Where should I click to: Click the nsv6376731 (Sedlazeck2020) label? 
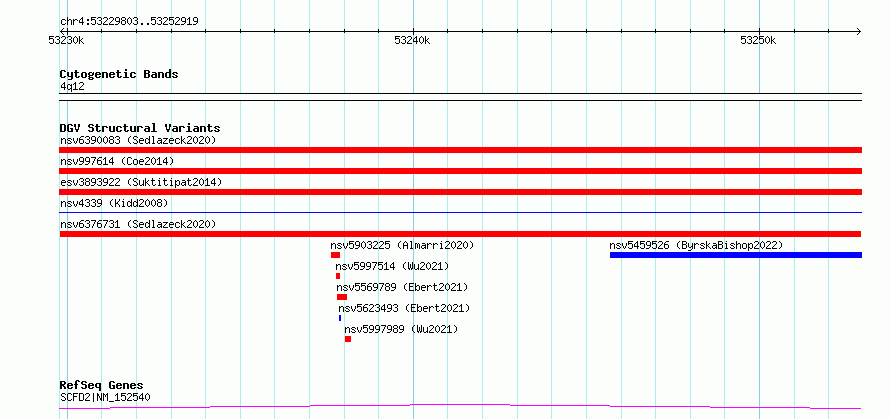(138, 224)
